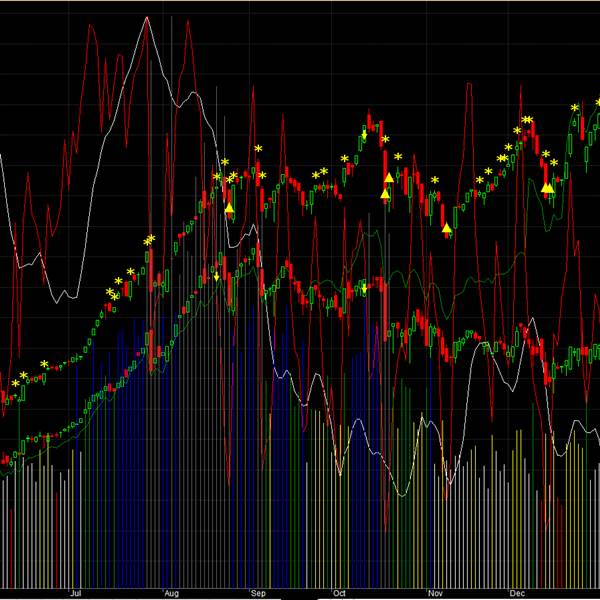This screenshot has width=600, height=600.
Task: Click the Nov label on the time axis
Action: click(x=435, y=593)
